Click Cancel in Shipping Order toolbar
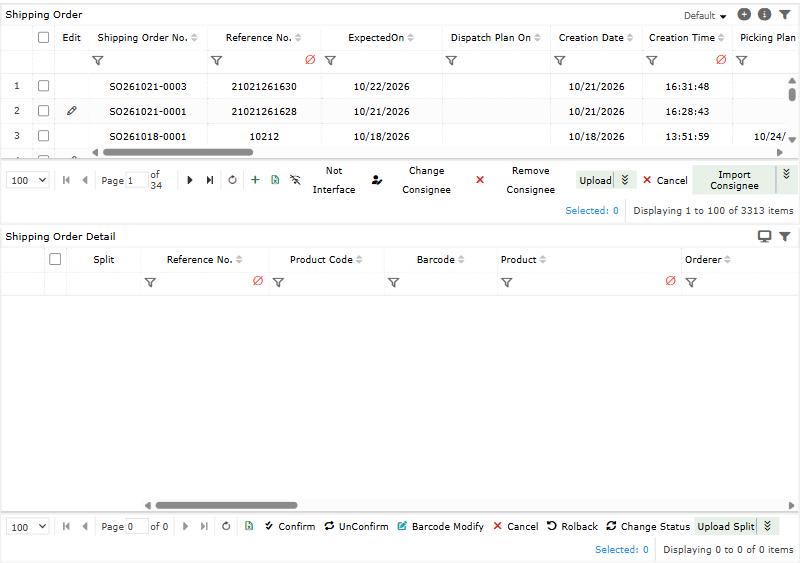Screen dimensions: 800x563 (665, 180)
